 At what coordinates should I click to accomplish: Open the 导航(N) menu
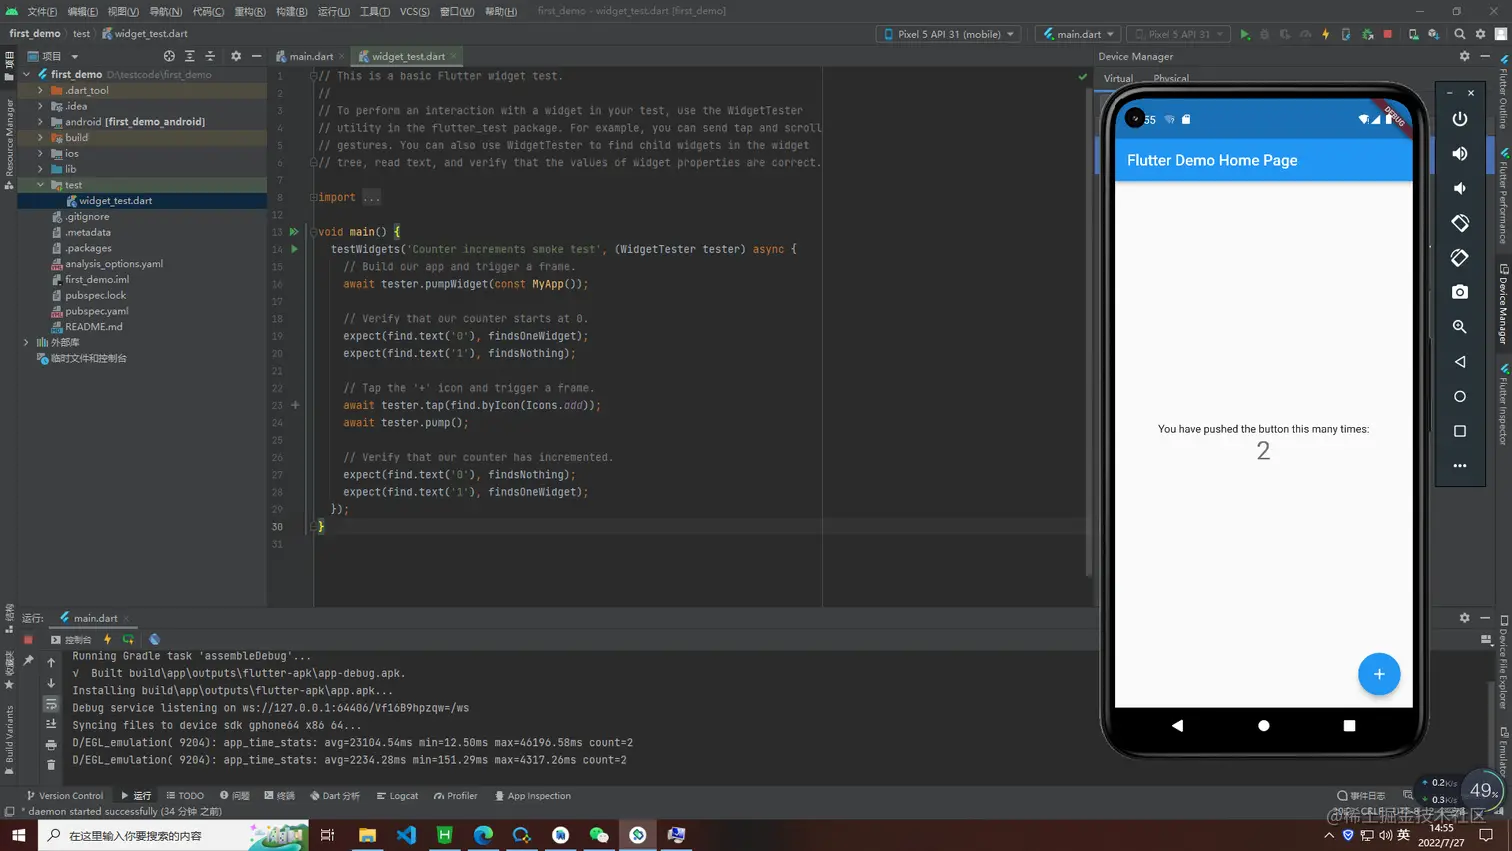[x=165, y=11]
